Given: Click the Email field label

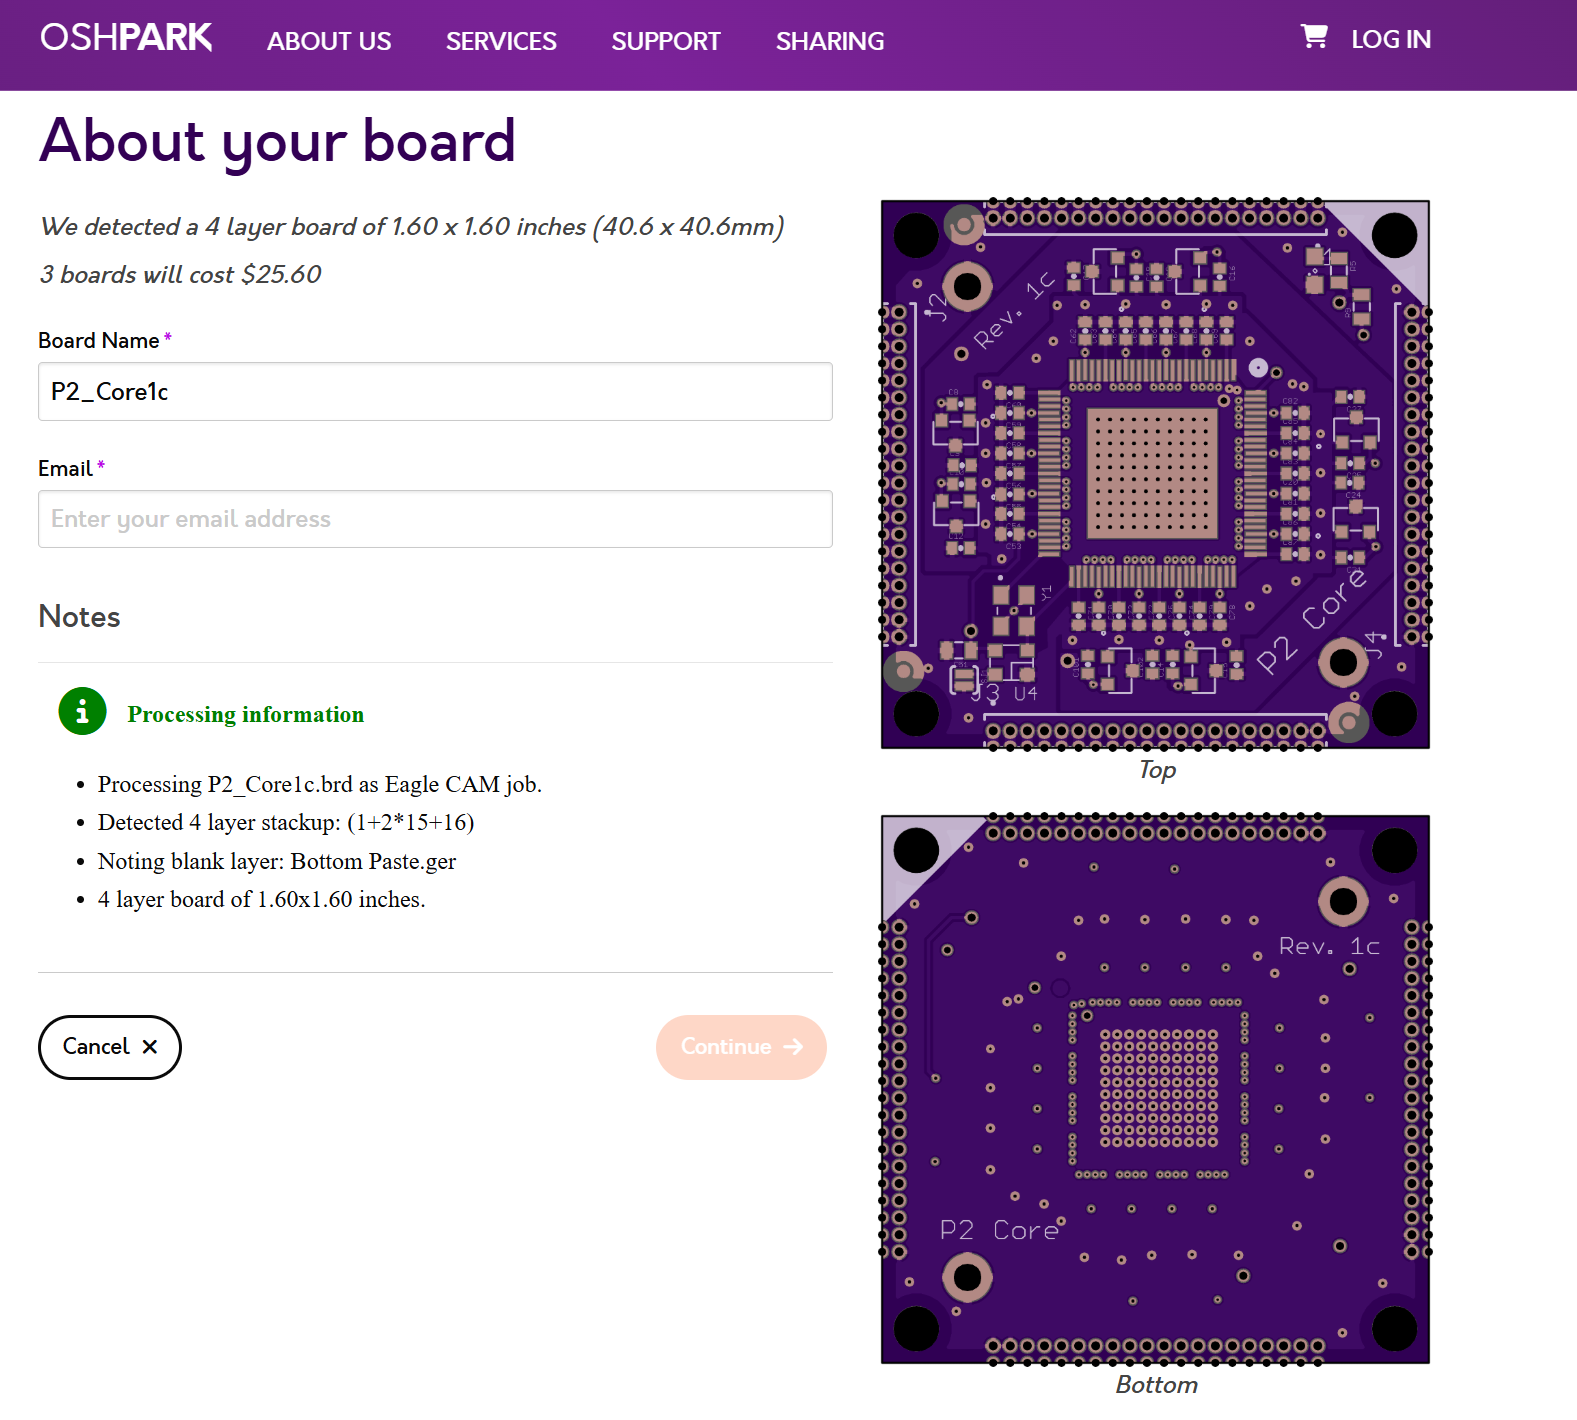Looking at the screenshot, I should pos(65,469).
